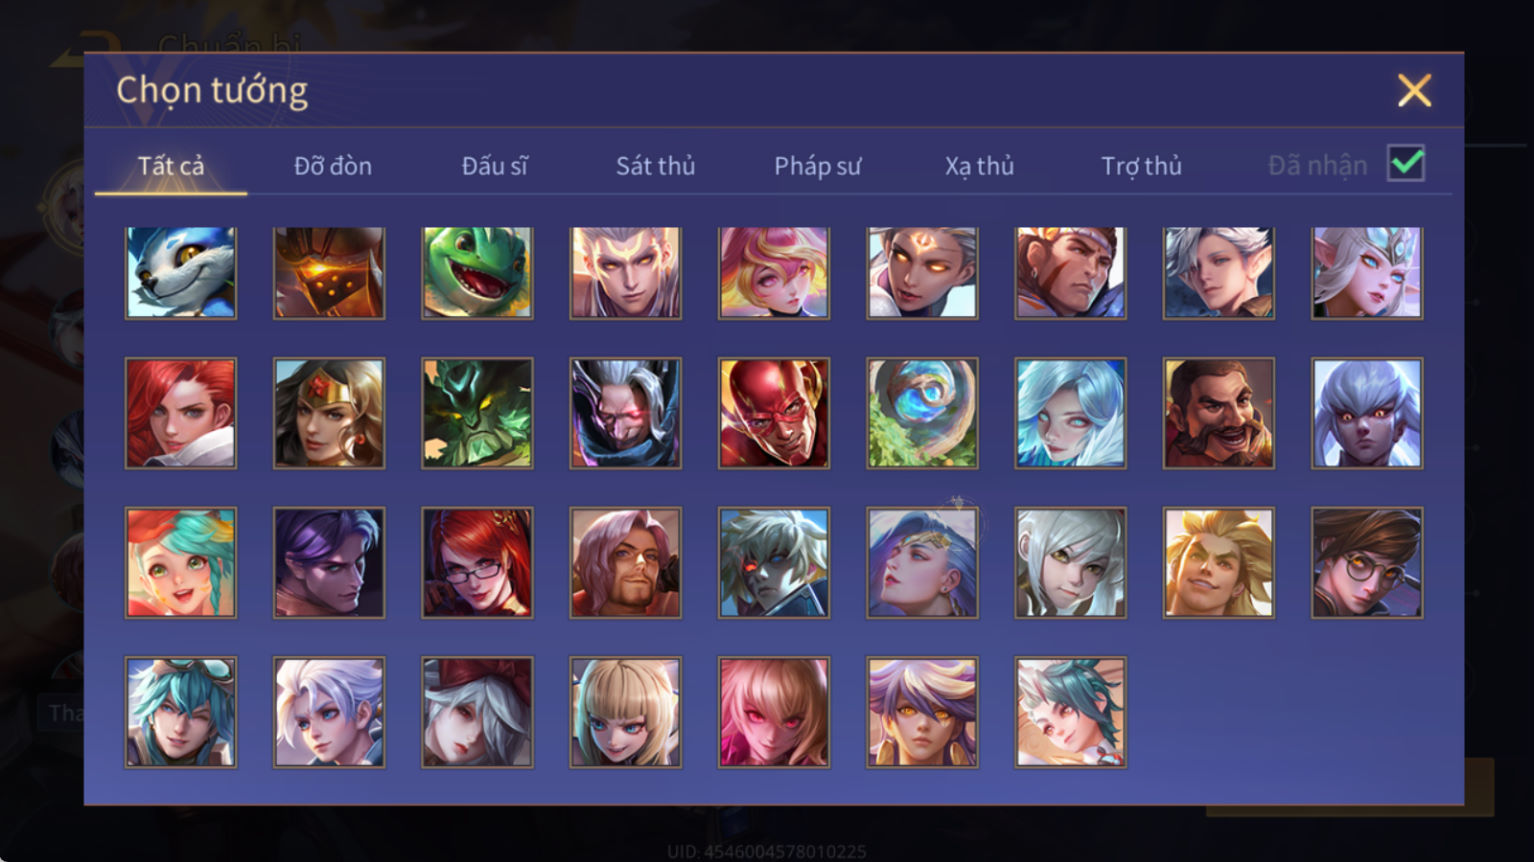
Task: Select the Wonder Woman tiara hero
Action: [329, 413]
